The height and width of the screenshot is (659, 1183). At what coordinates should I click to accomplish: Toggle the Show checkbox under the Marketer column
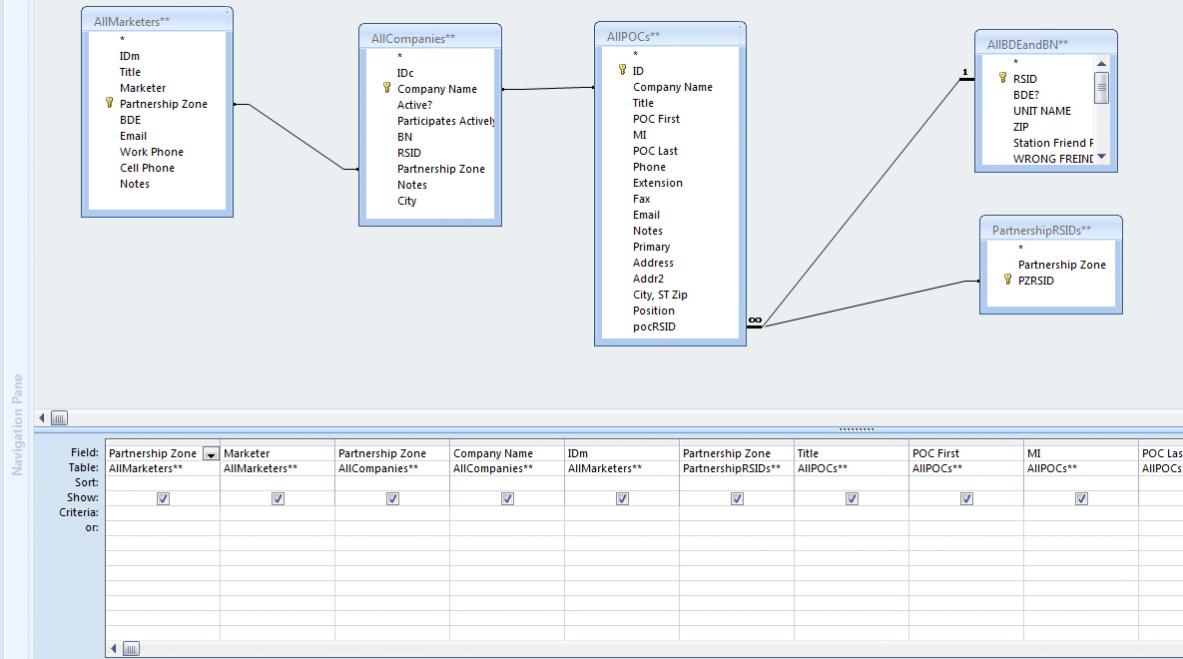pyautogui.click(x=278, y=498)
